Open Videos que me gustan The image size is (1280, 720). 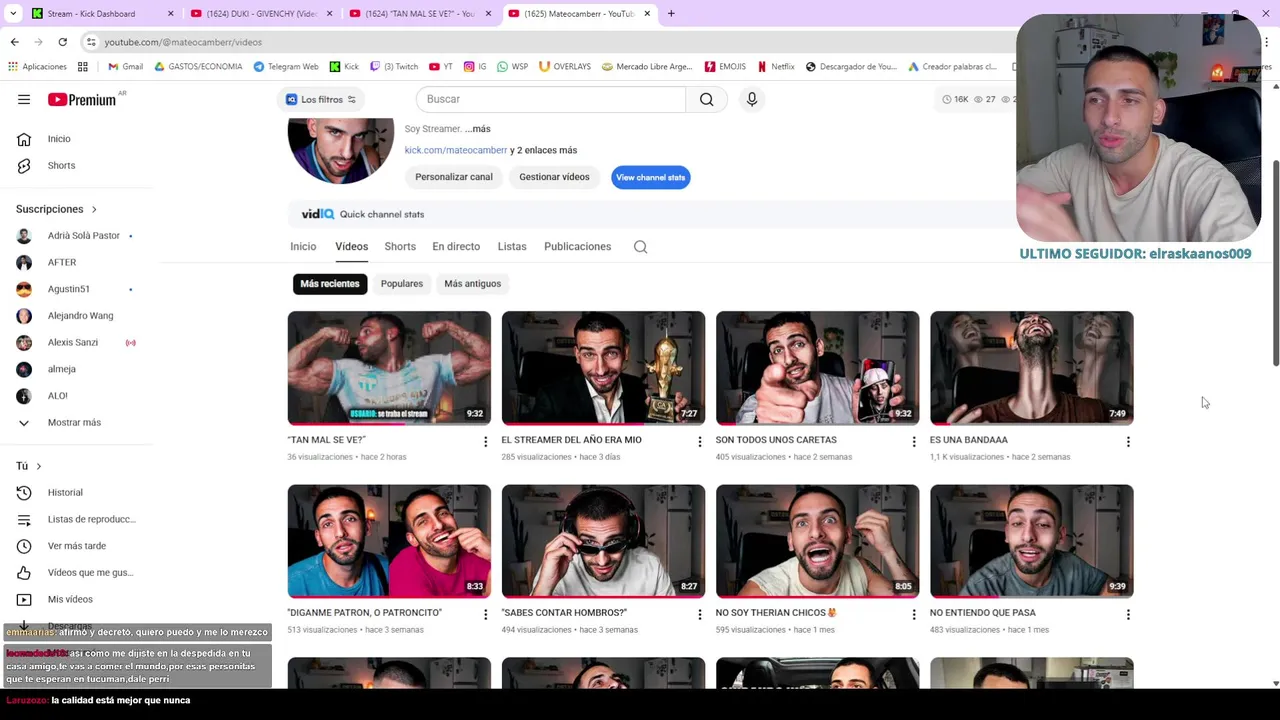coord(90,572)
